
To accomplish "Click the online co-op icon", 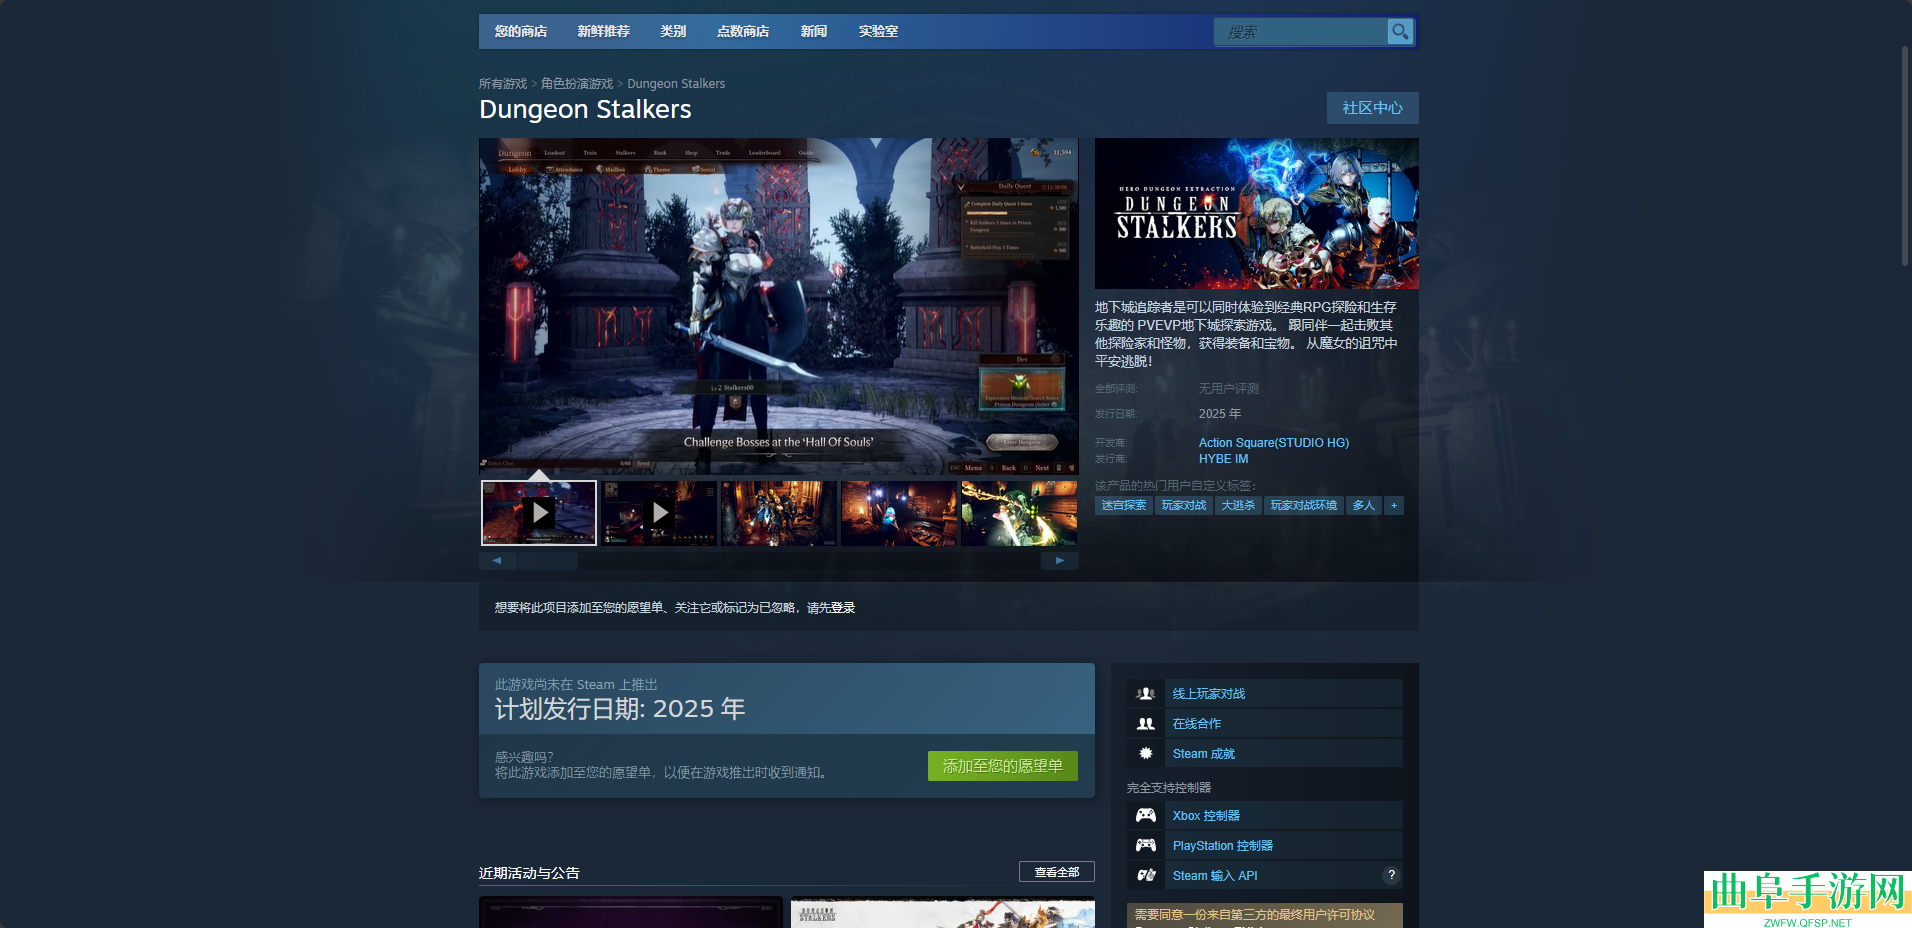I will [x=1146, y=724].
